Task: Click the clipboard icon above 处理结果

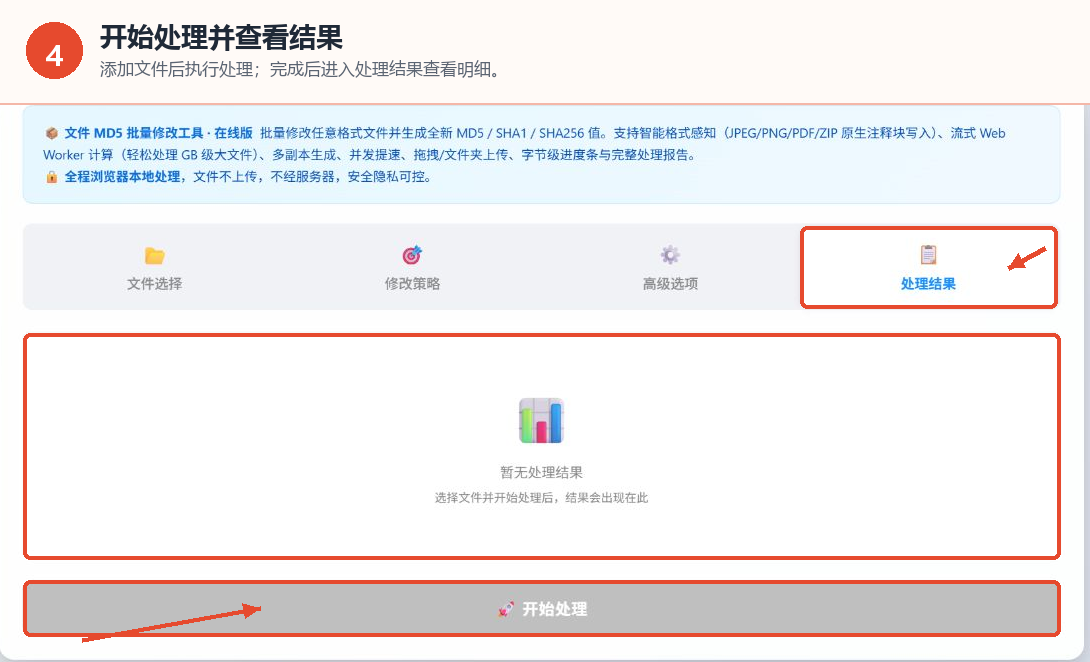Action: coord(928,255)
